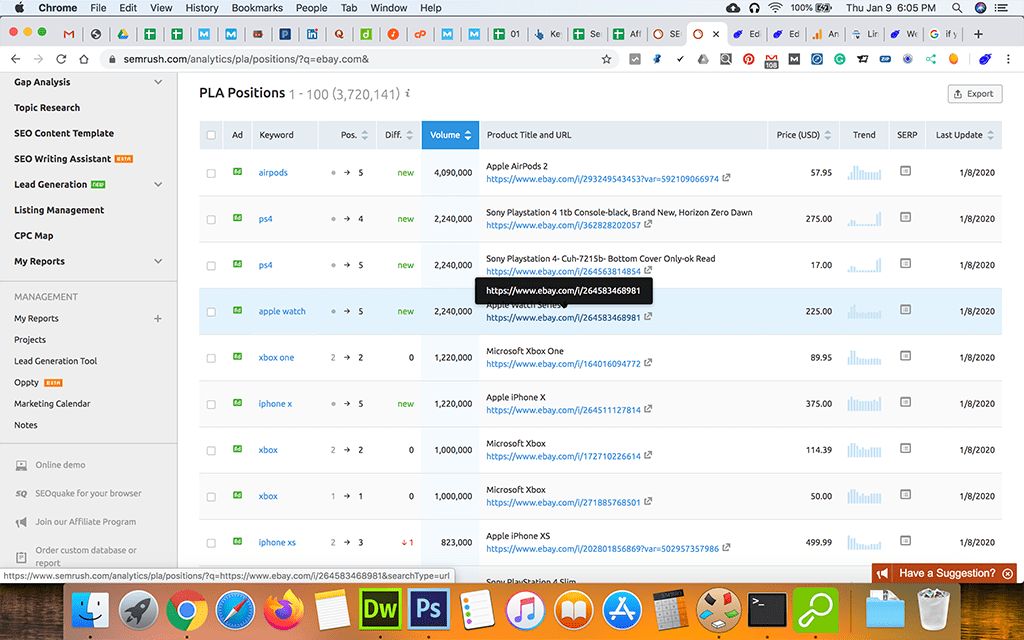Check the xbox one row checkbox
Image resolution: width=1024 pixels, height=640 pixels.
click(211, 359)
